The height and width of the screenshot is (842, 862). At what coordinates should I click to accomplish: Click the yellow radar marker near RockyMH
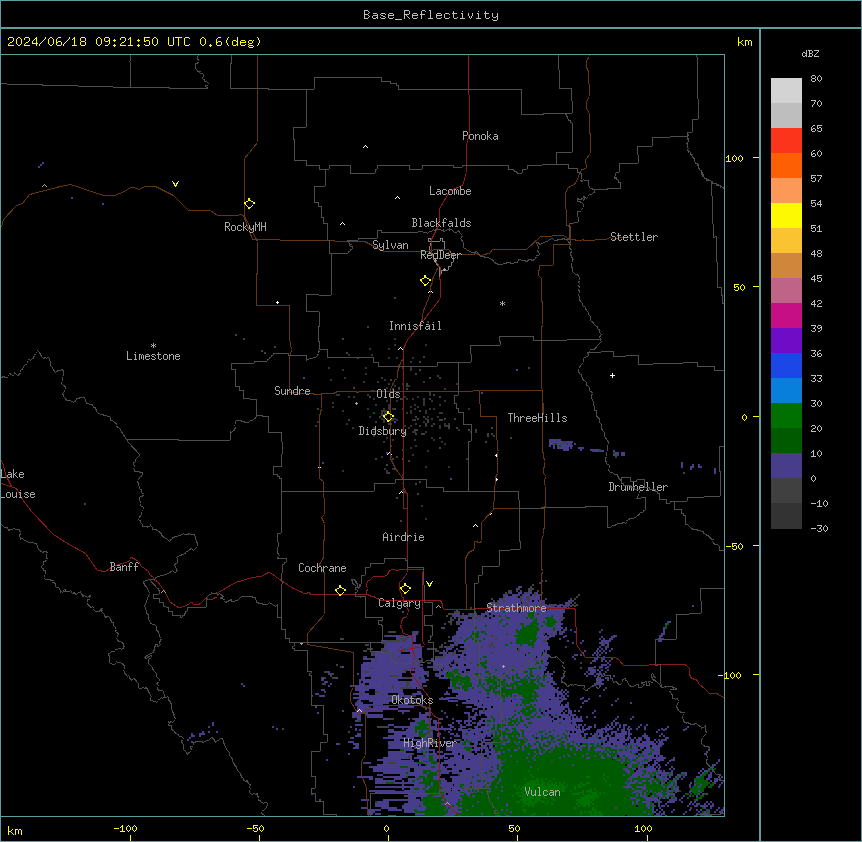(x=249, y=203)
